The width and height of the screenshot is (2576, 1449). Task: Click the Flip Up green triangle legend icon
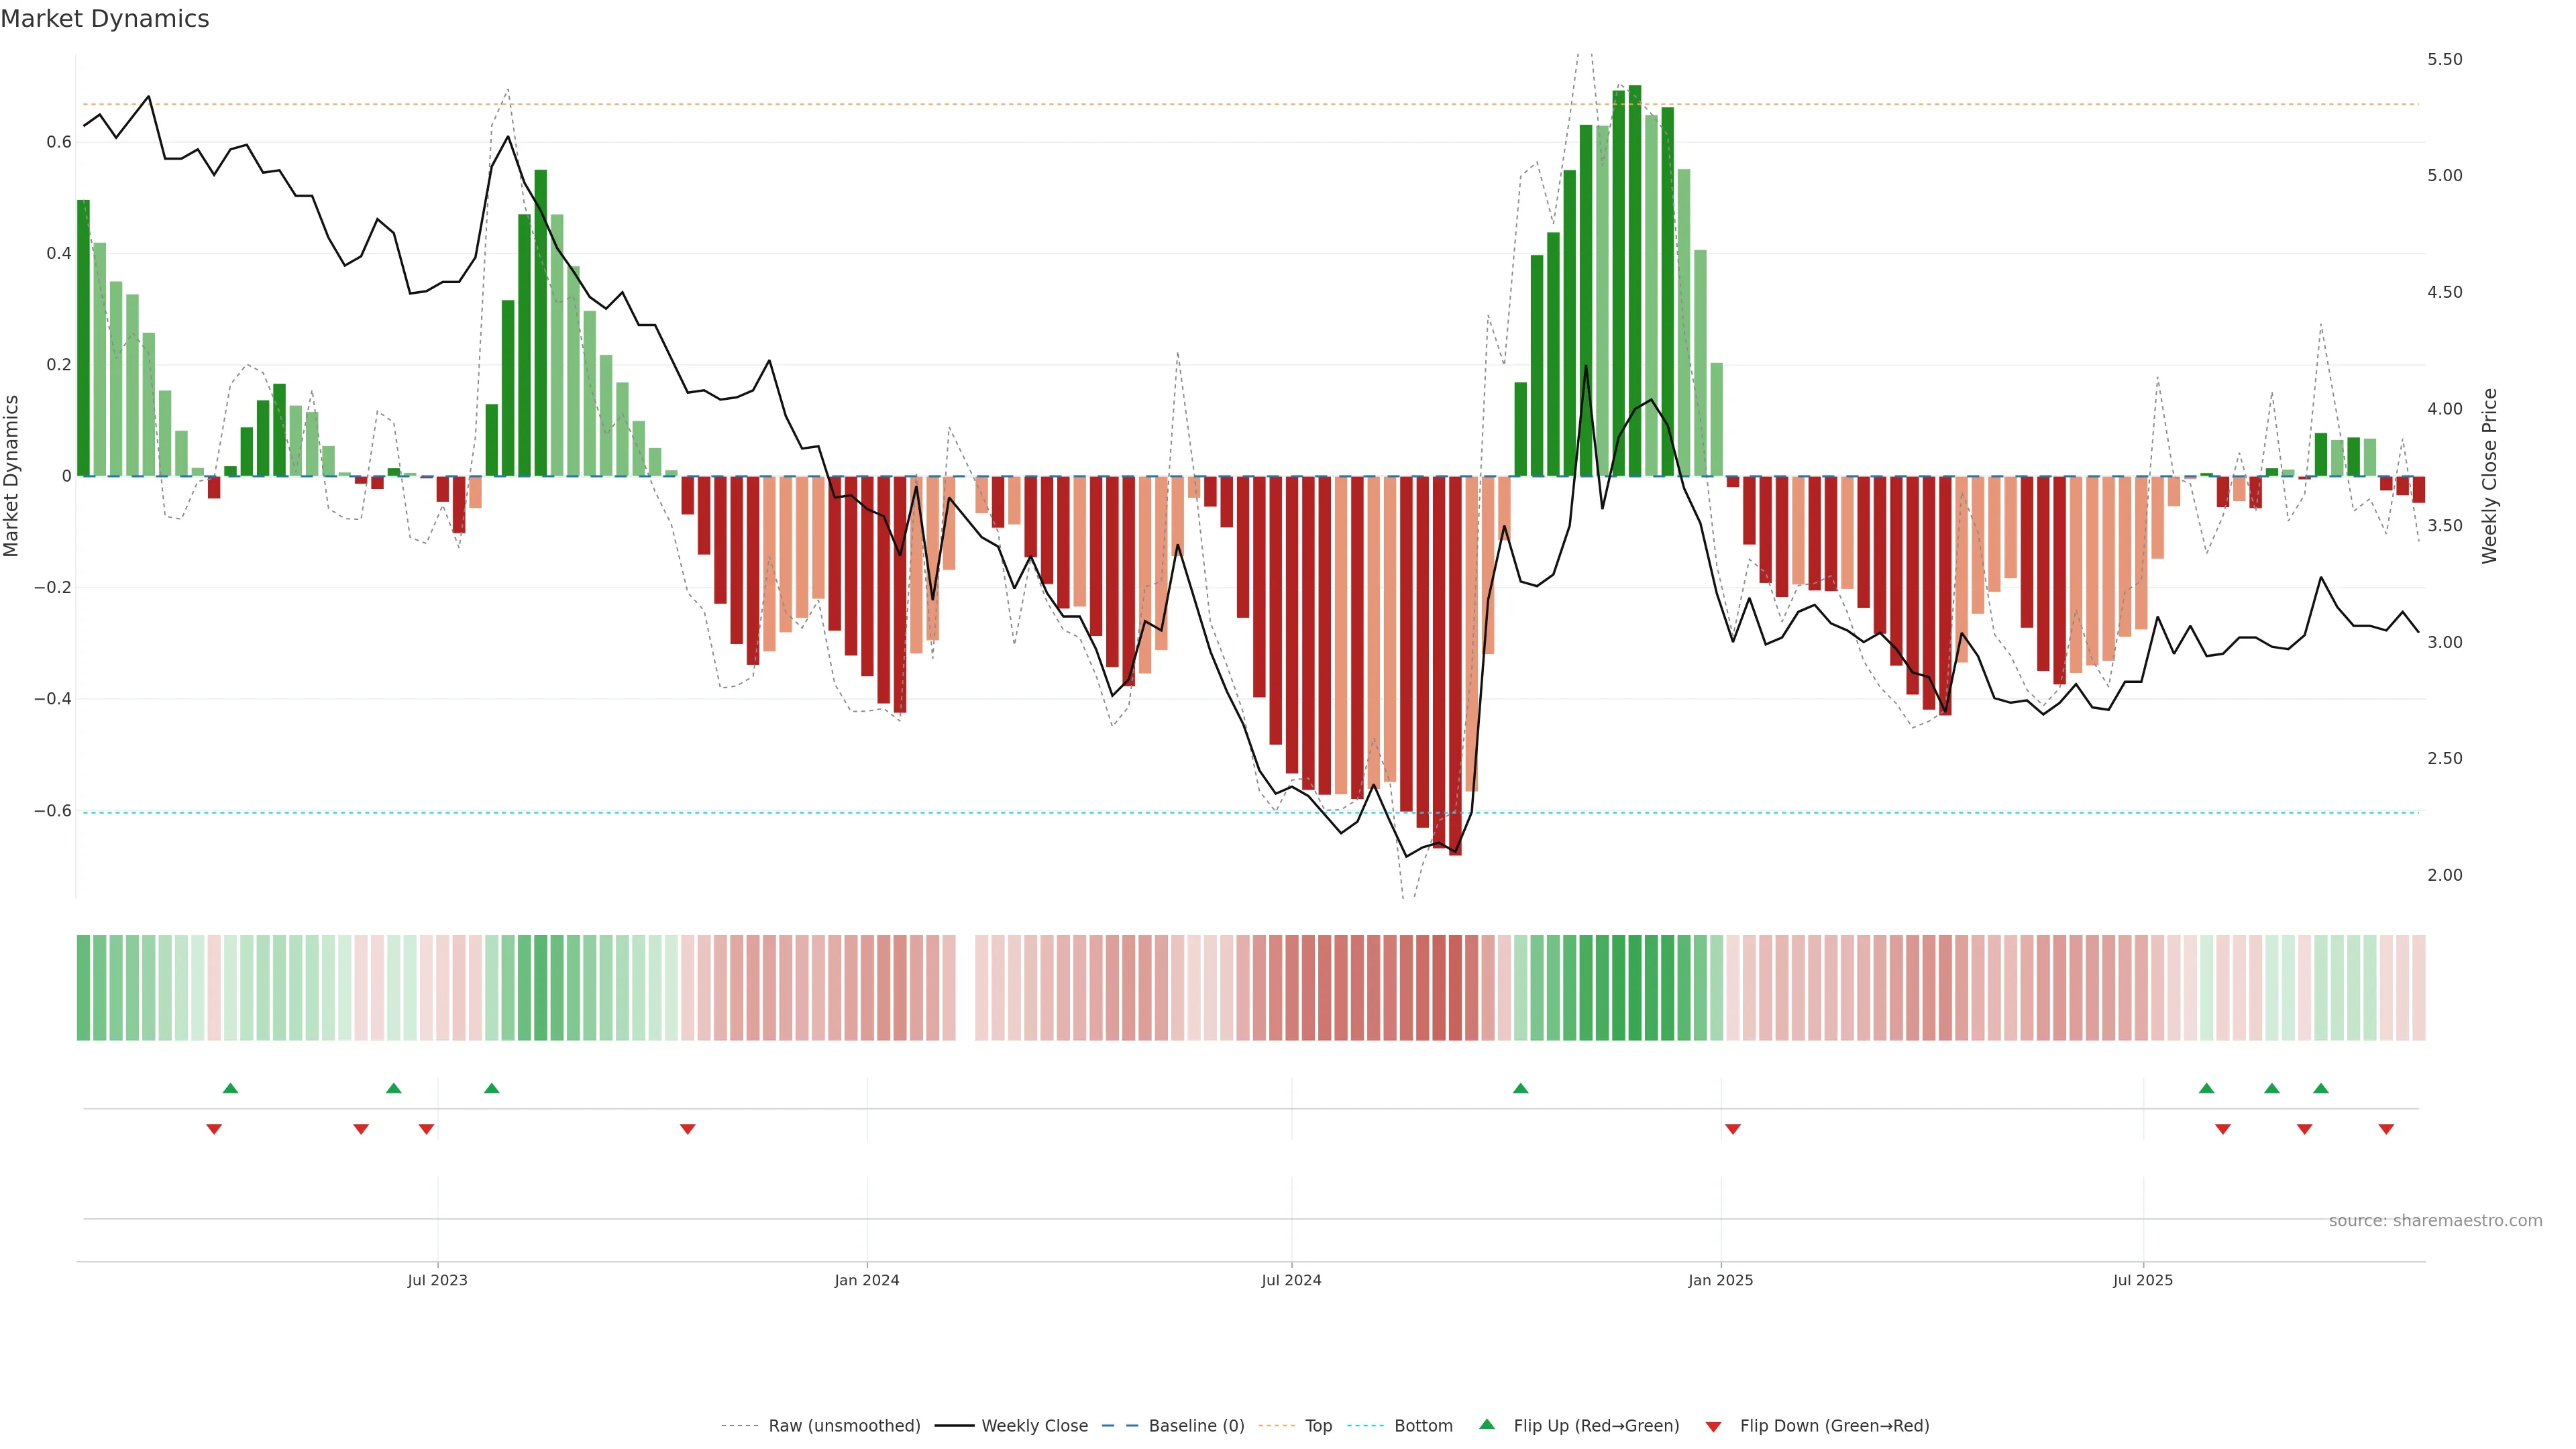coord(1487,1424)
